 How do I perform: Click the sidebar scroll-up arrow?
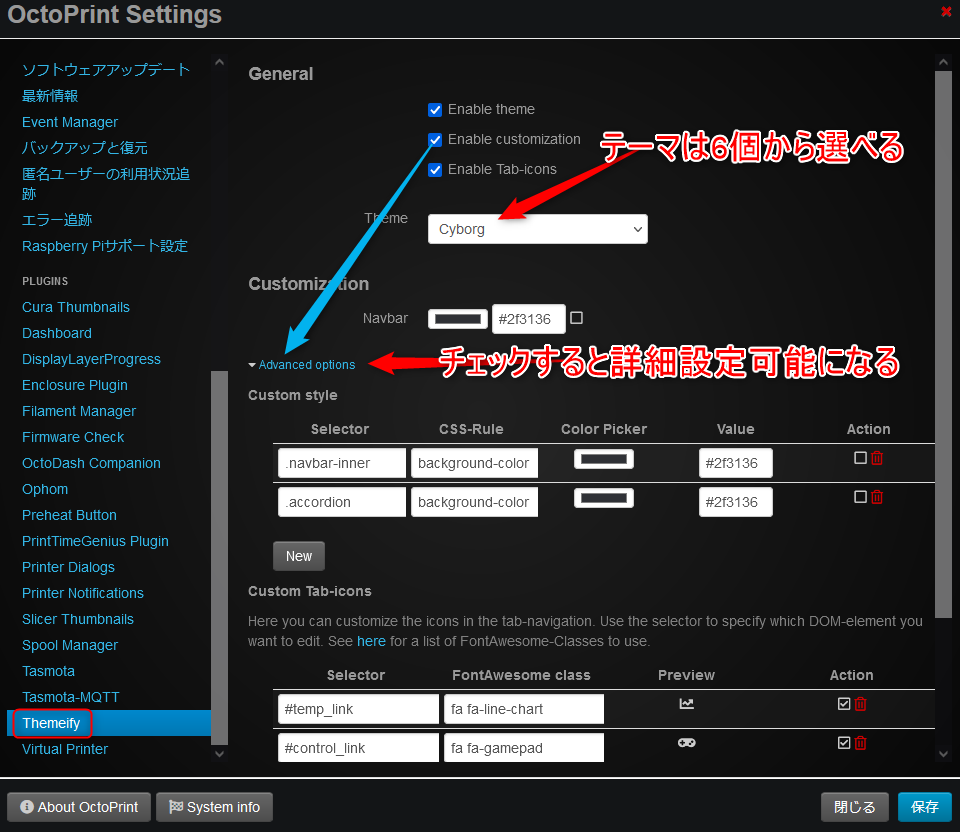[219, 62]
